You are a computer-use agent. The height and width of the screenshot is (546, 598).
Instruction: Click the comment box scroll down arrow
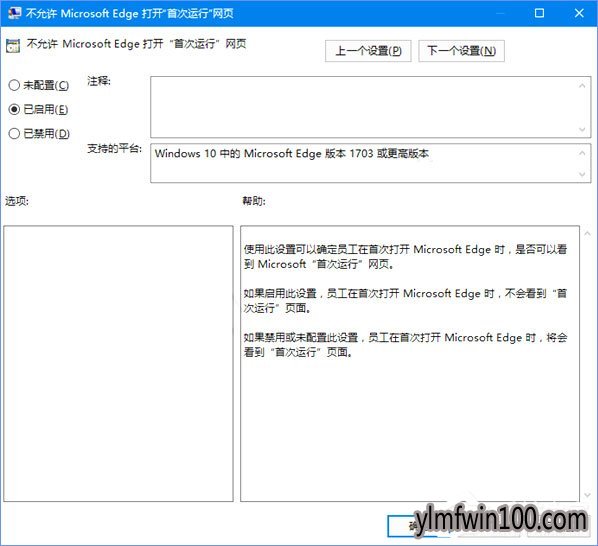coord(582,129)
